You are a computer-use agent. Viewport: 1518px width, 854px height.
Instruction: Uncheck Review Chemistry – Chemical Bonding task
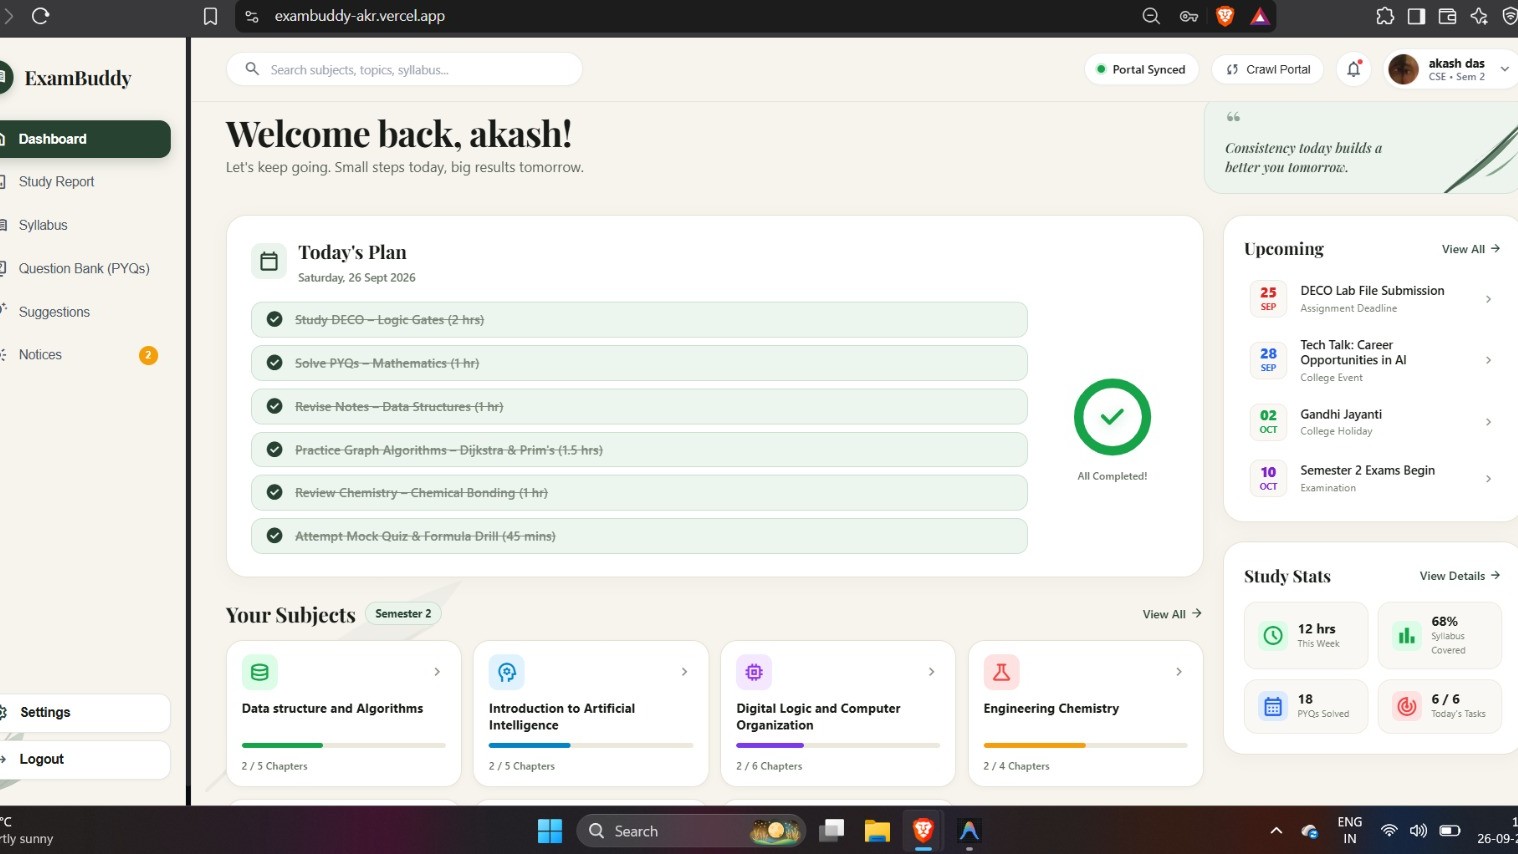(x=274, y=492)
